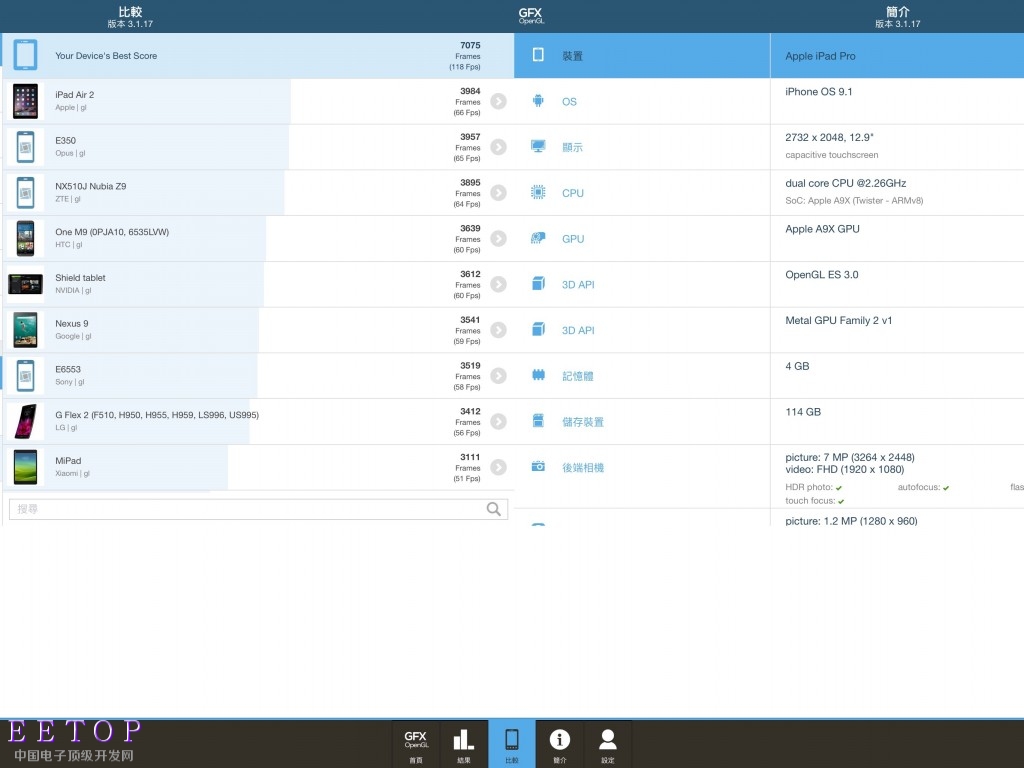Click the 後端相機 camera icon

538,467
